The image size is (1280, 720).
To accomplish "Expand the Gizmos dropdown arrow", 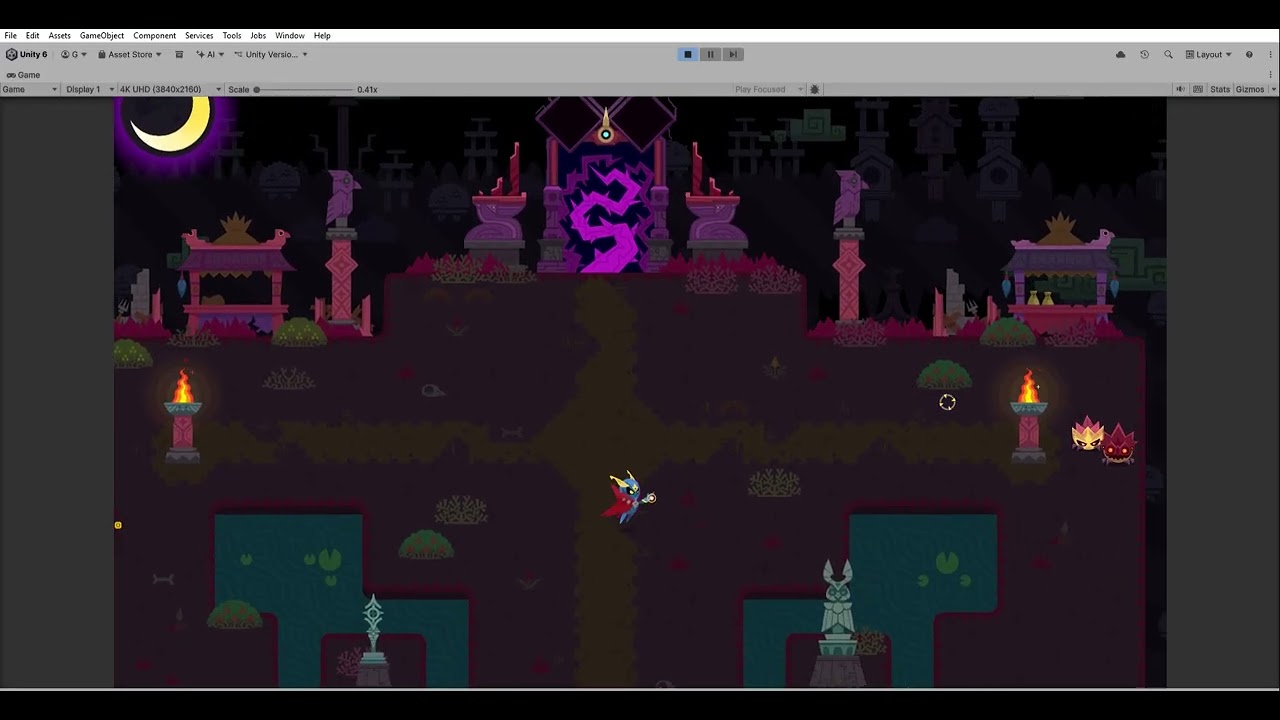I will (x=1272, y=90).
